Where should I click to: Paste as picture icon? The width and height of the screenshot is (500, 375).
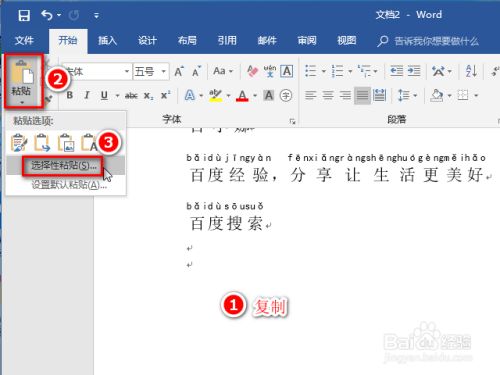66,143
